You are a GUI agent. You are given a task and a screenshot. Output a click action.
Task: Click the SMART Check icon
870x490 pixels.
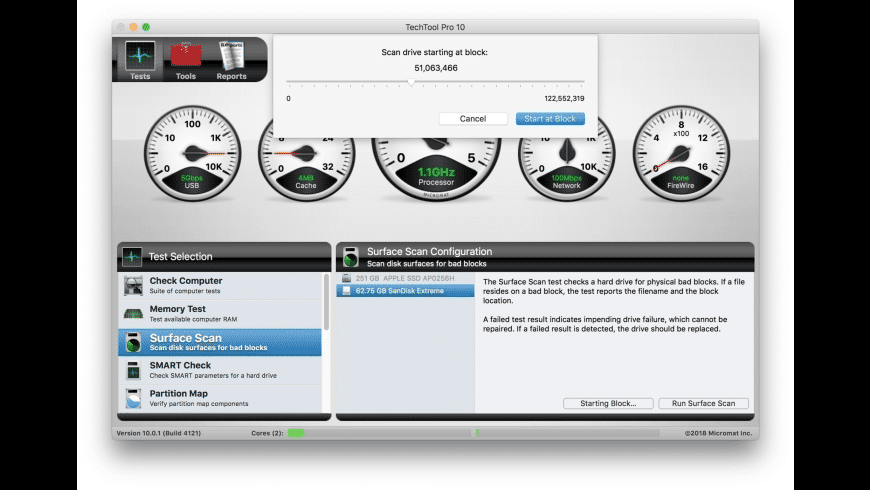133,370
